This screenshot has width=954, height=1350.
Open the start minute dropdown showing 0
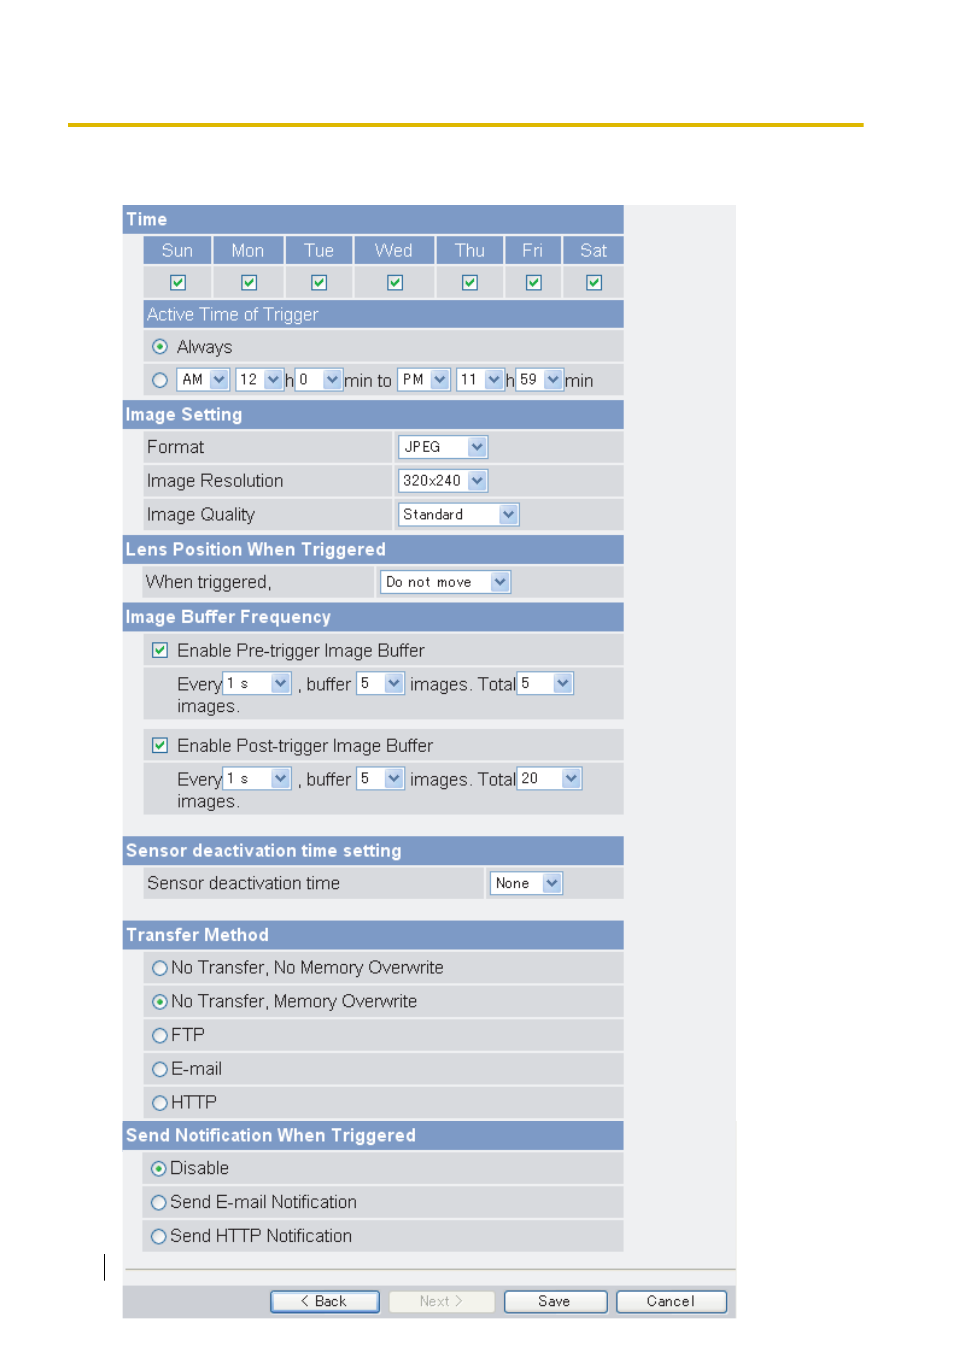pos(319,380)
